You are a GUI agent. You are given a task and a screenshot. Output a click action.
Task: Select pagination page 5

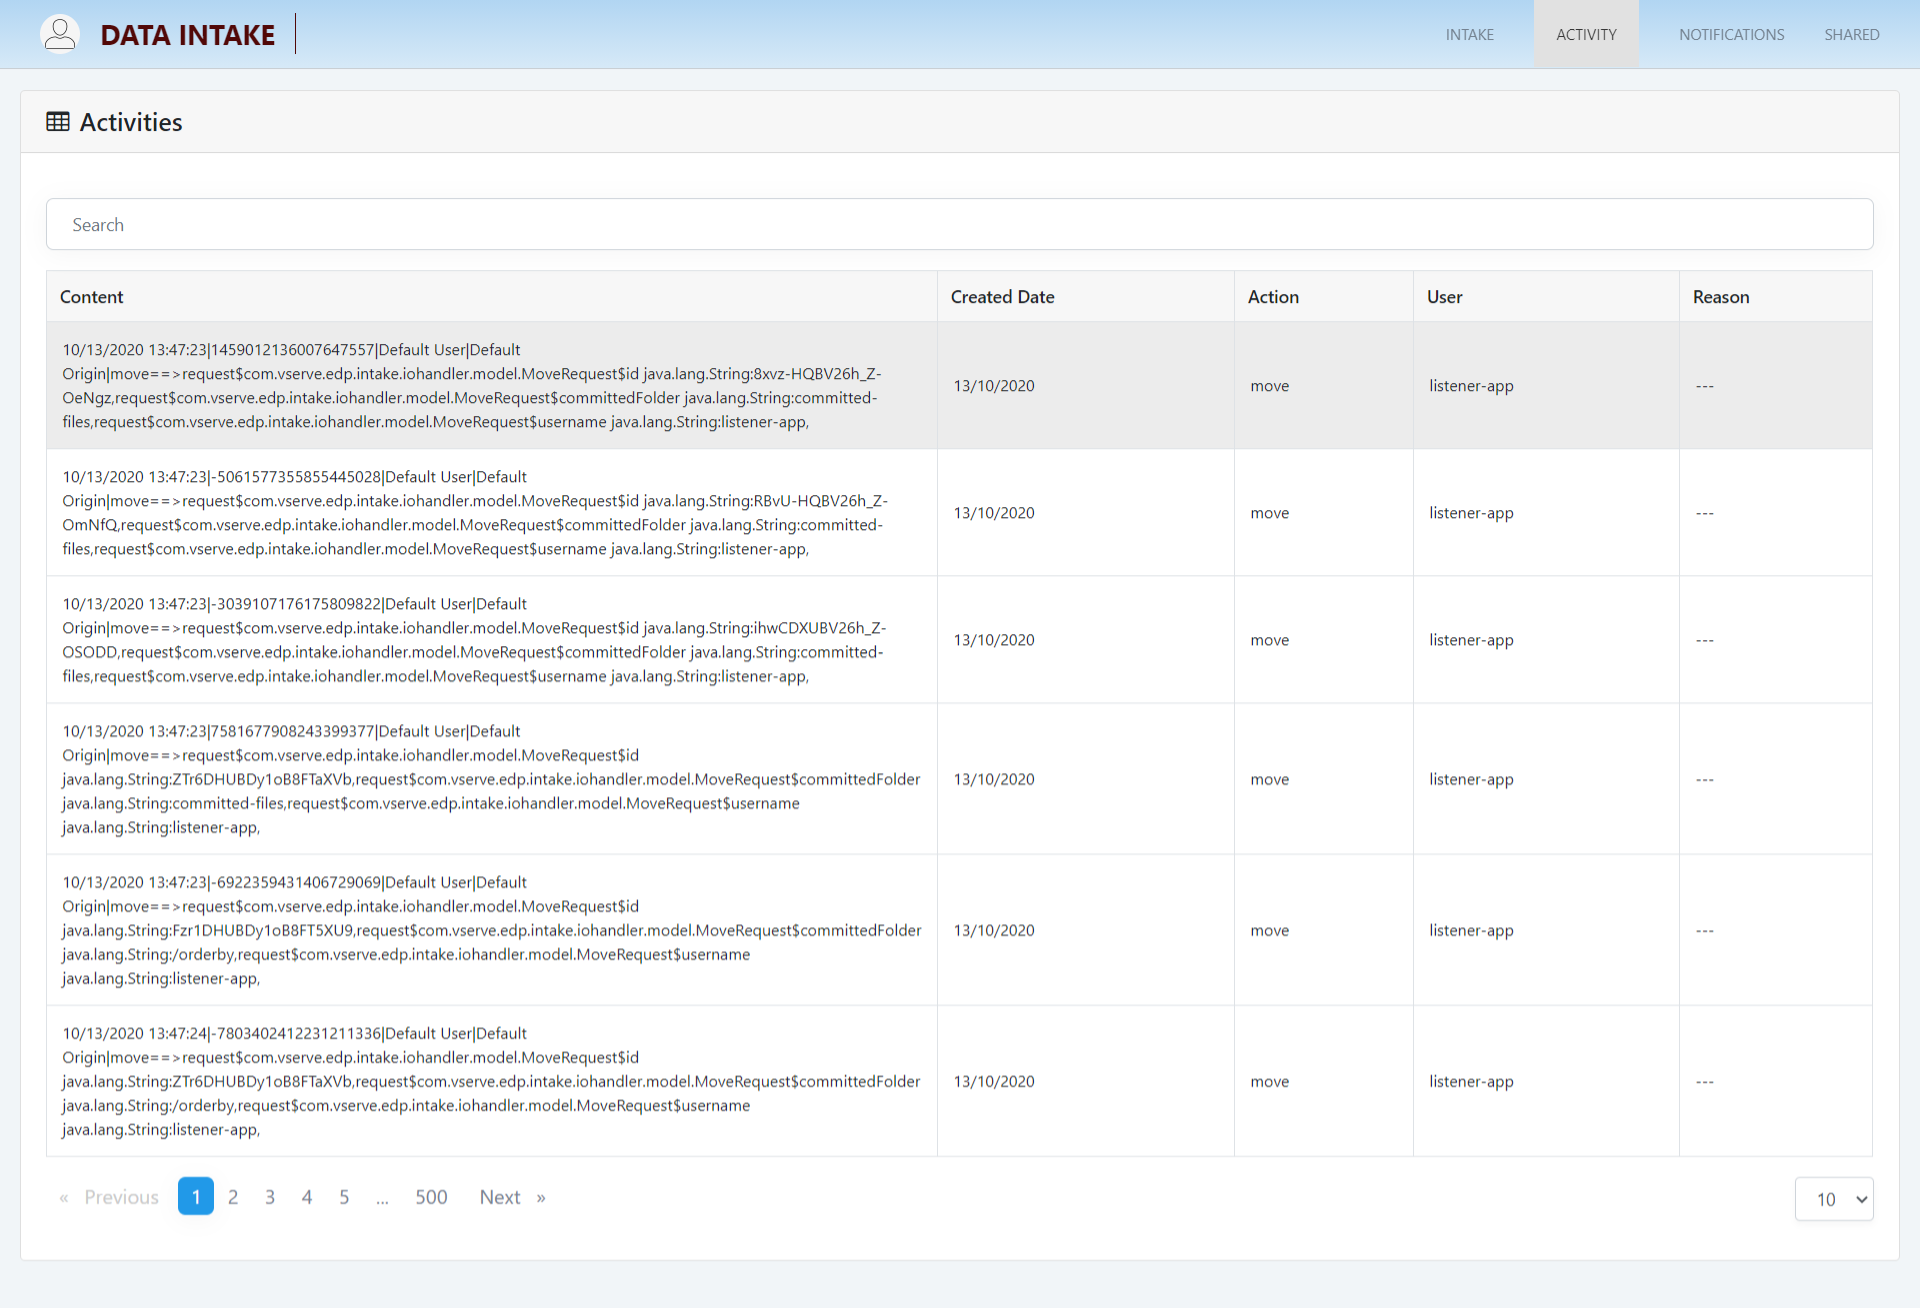344,1197
